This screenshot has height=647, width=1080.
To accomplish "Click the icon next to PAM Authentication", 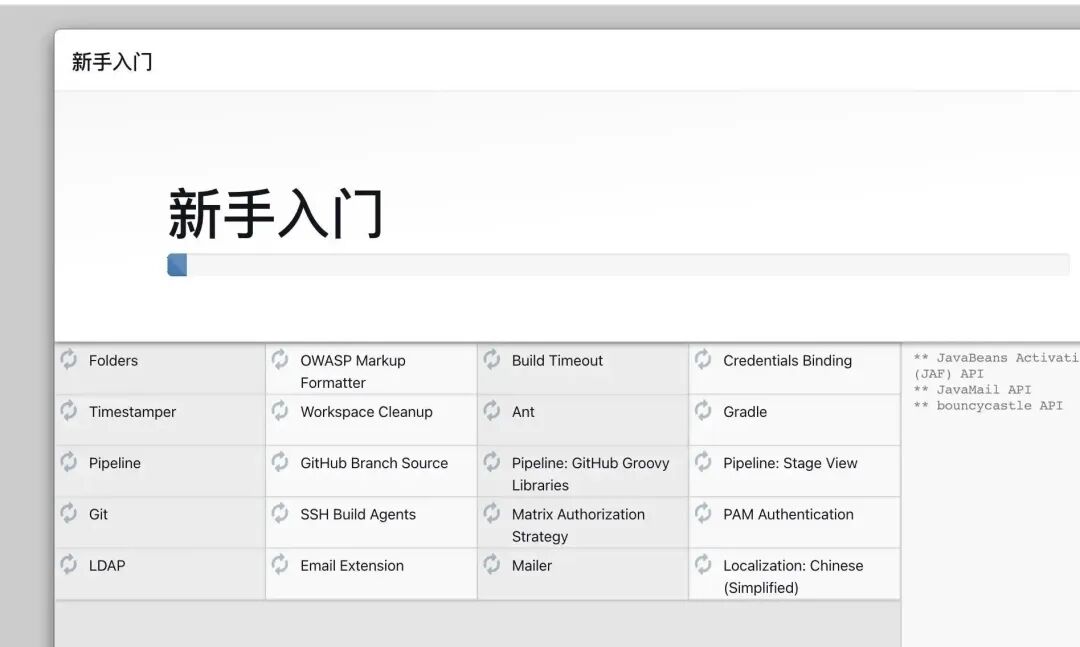I will tap(703, 513).
